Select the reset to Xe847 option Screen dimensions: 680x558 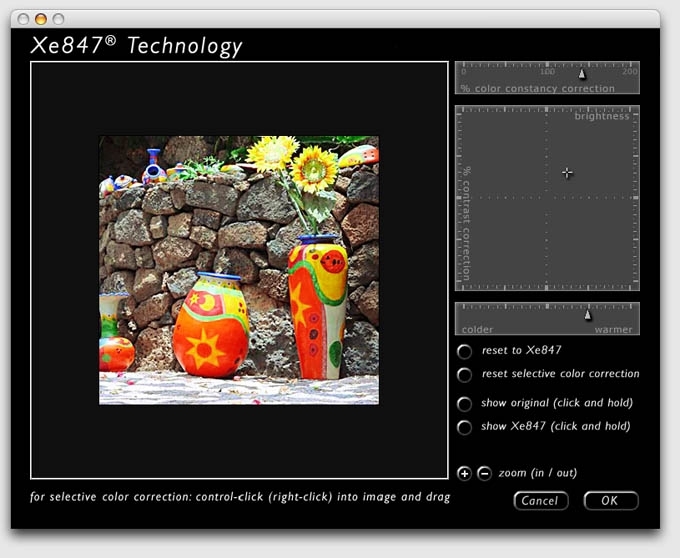point(464,351)
